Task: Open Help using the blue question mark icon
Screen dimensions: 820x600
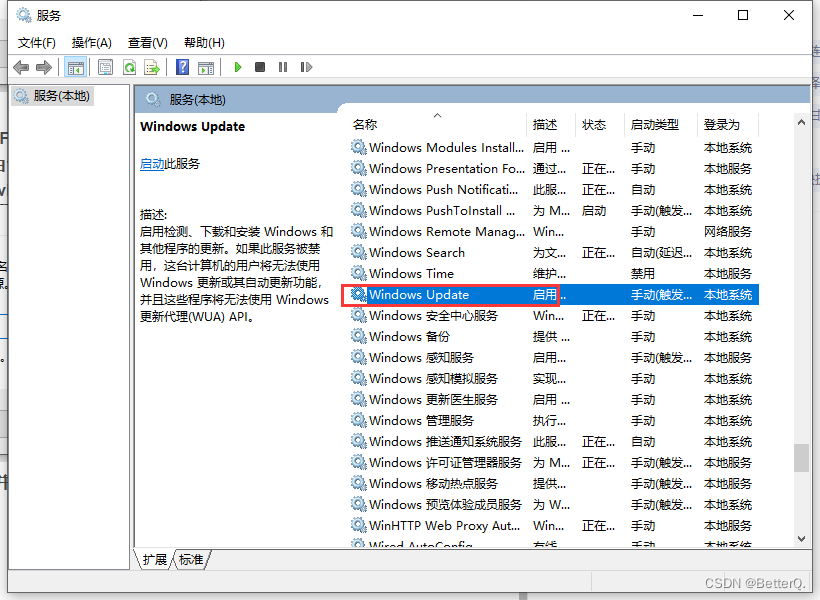Action: click(x=181, y=67)
